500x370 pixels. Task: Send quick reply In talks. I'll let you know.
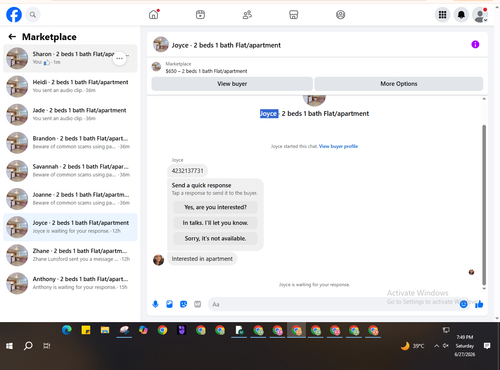click(x=215, y=223)
